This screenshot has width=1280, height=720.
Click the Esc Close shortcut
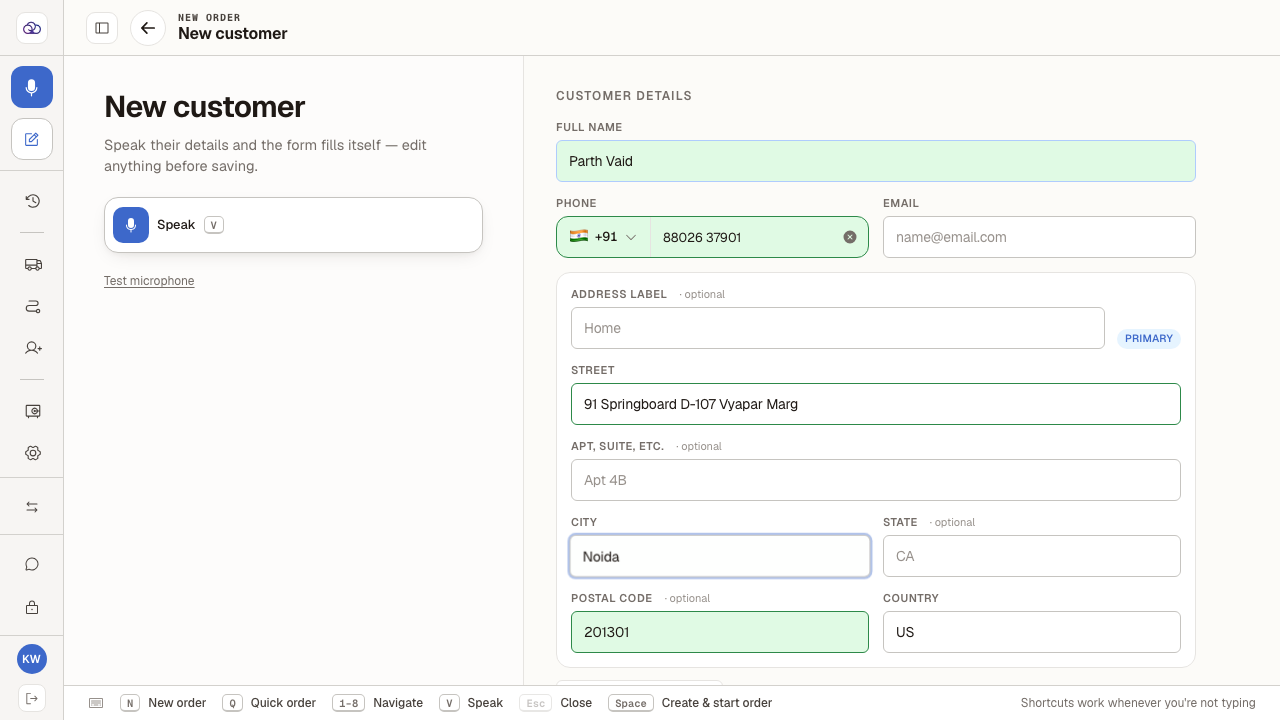point(556,703)
